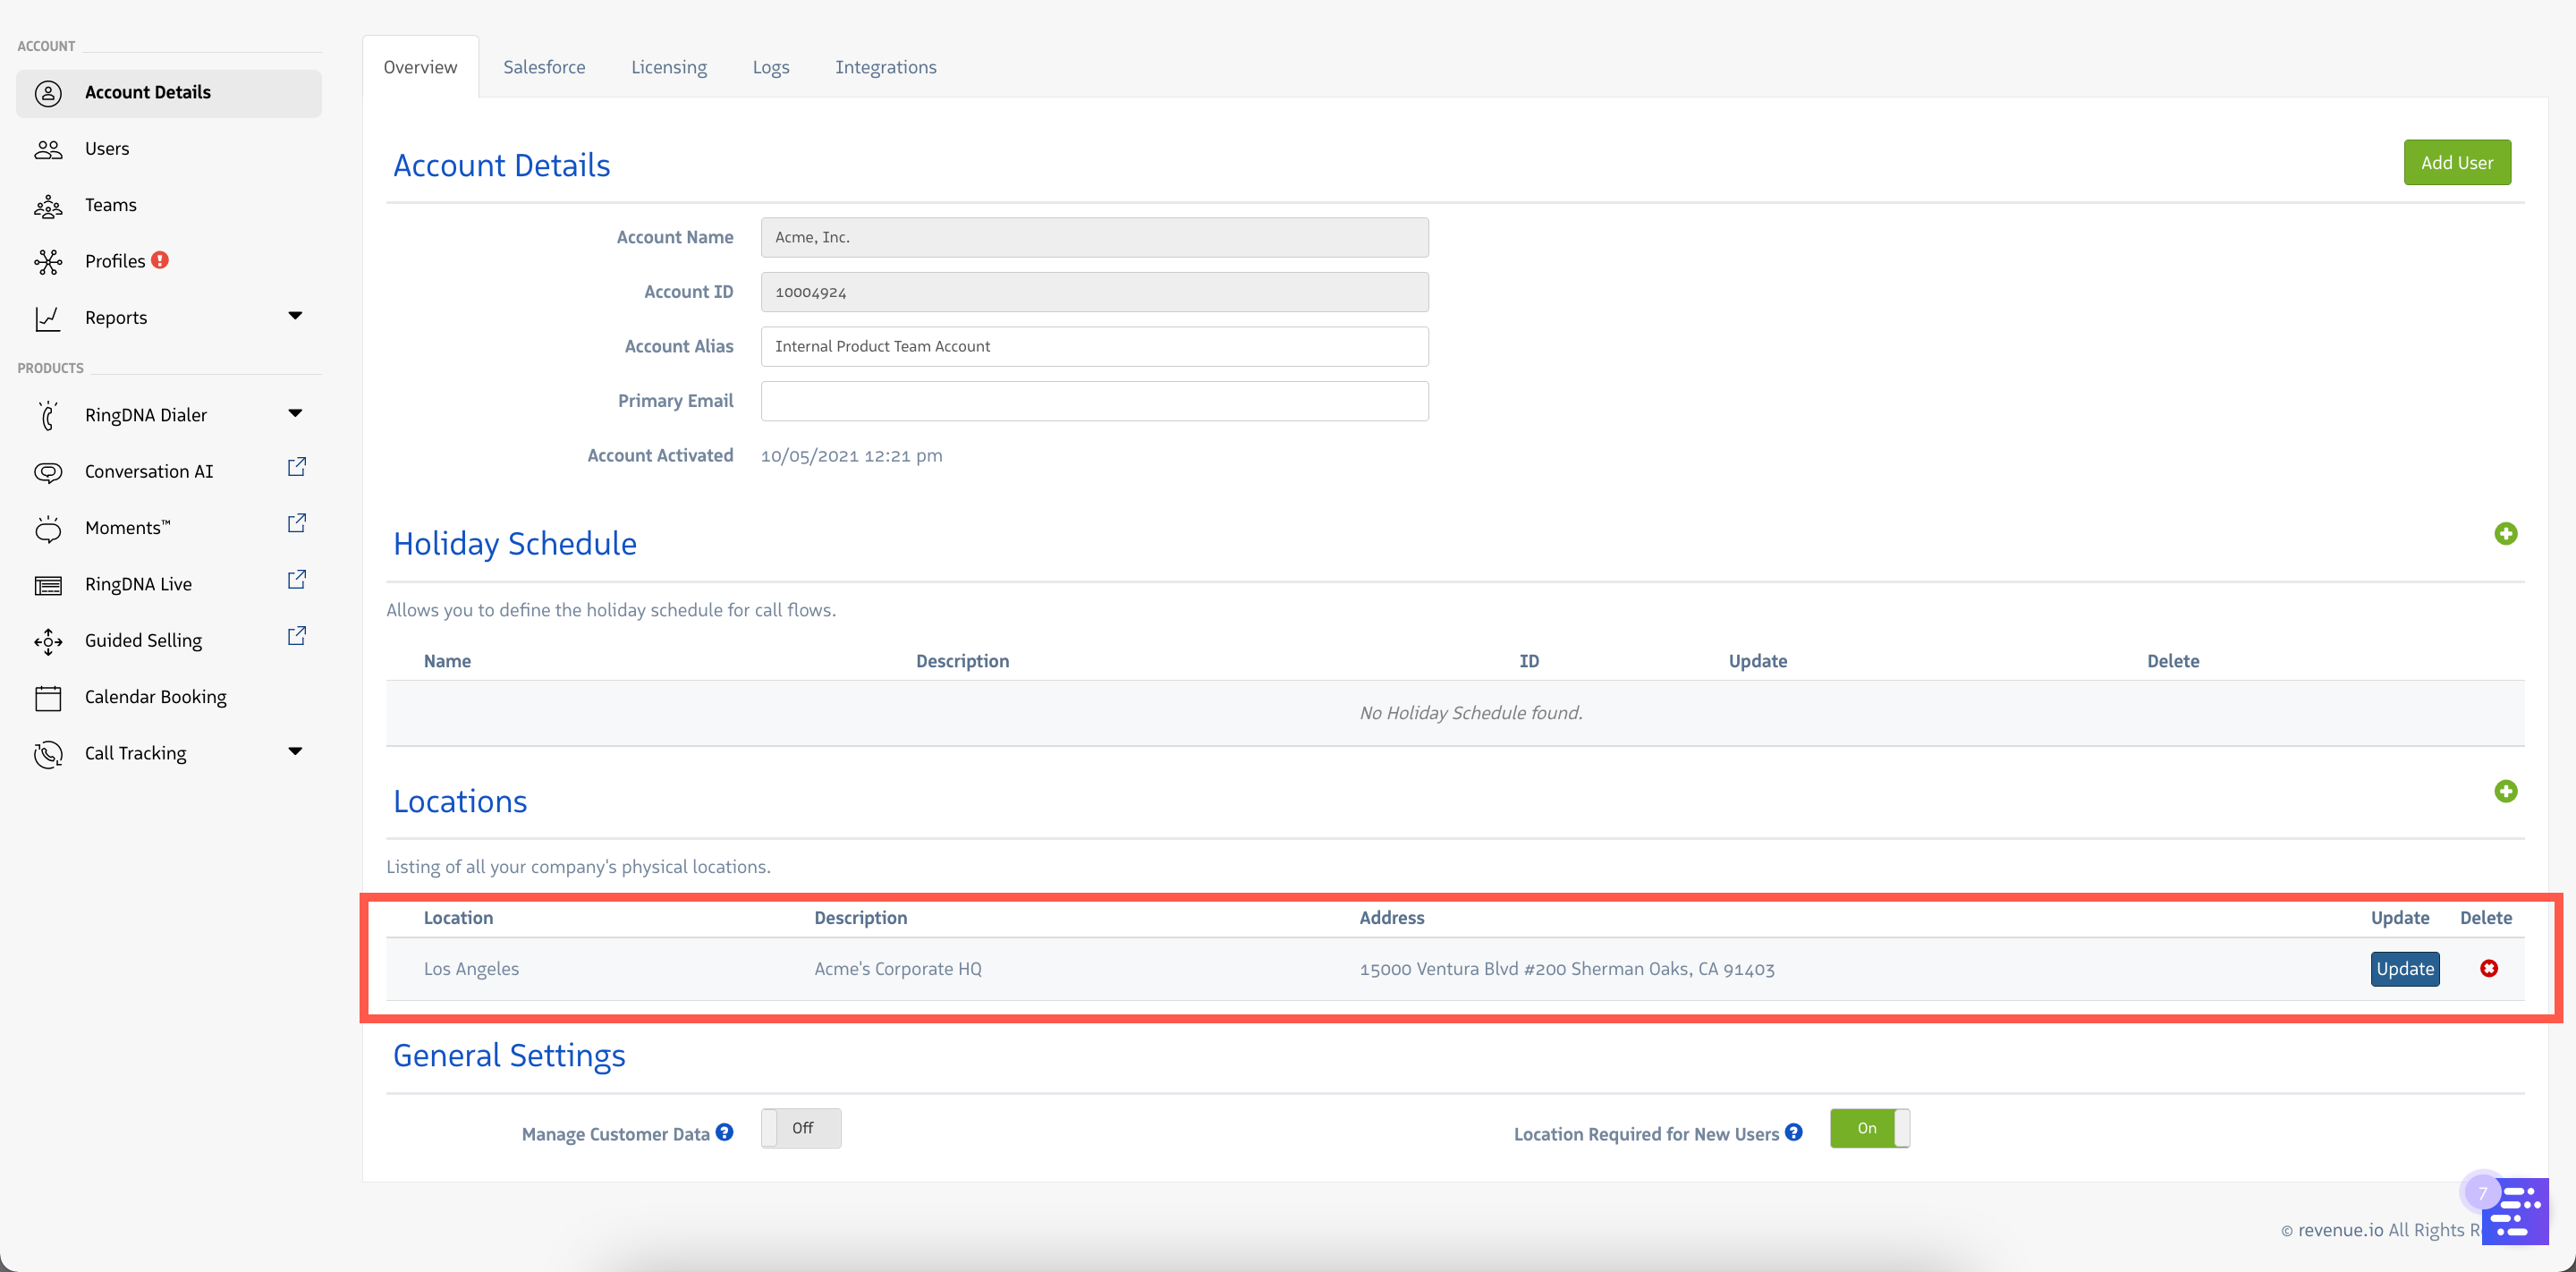The image size is (2576, 1272).
Task: Click the green add Location plus icon
Action: point(2505,792)
